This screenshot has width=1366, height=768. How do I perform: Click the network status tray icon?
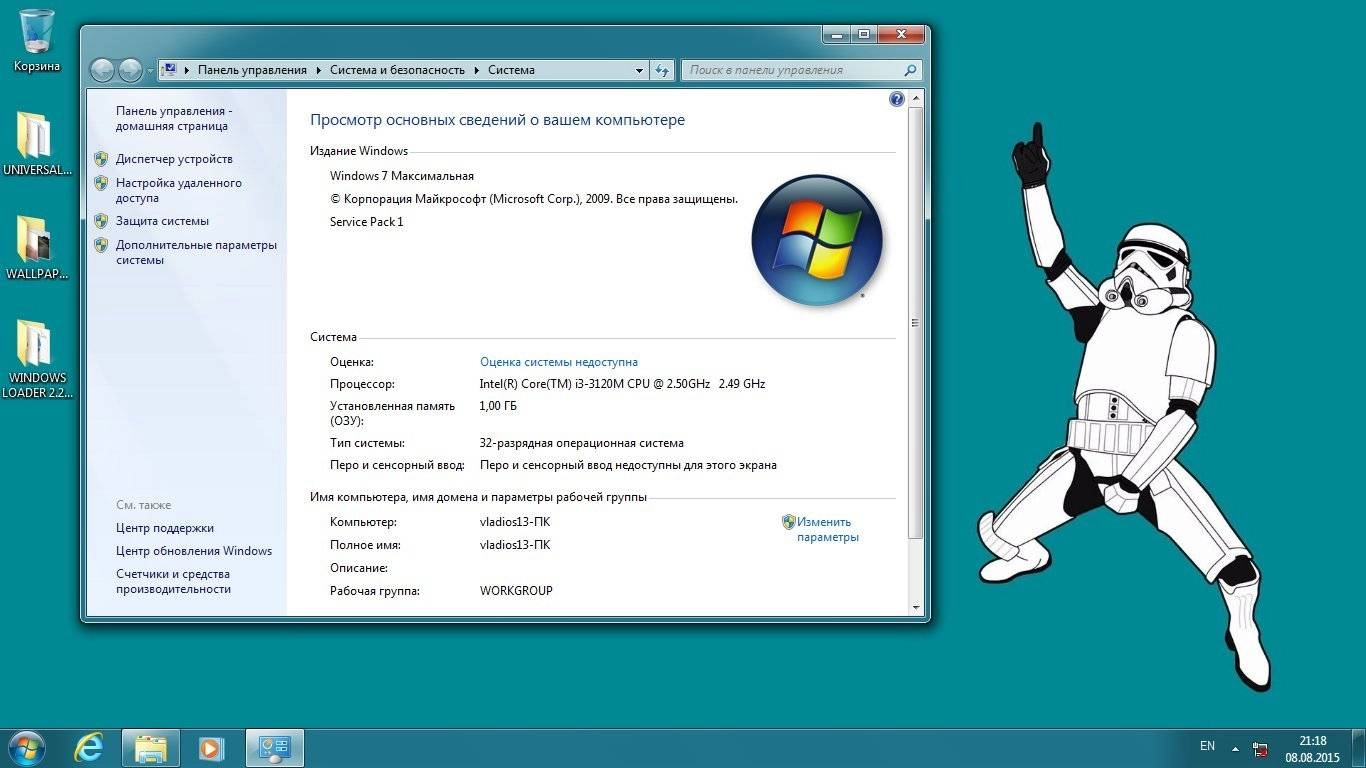(1260, 749)
